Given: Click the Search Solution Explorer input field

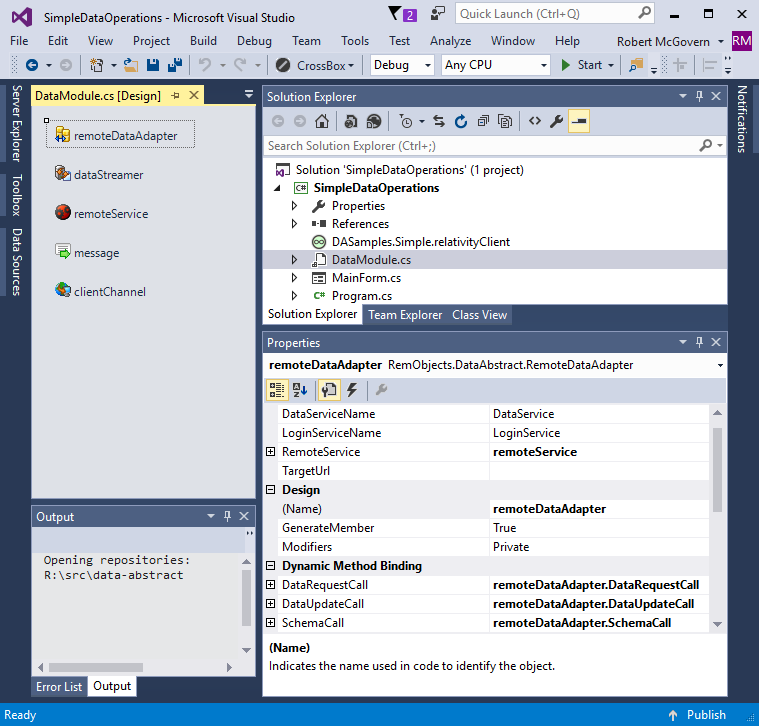Looking at the screenshot, I should pyautogui.click(x=480, y=146).
